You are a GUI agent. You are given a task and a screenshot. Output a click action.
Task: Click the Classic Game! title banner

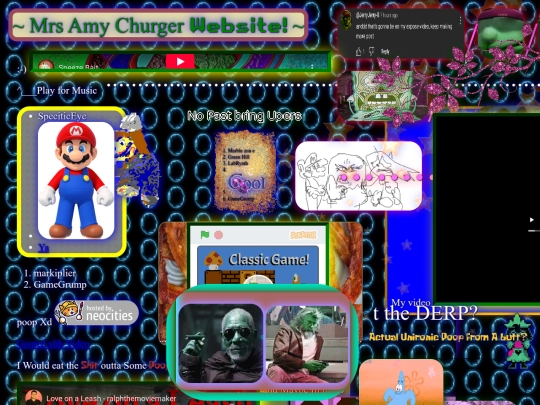(269, 259)
